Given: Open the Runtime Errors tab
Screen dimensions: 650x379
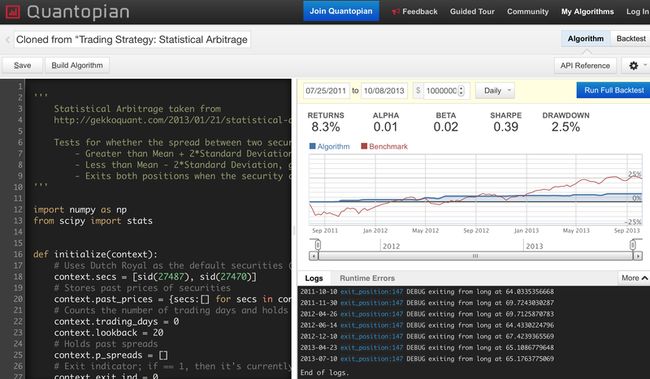Looking at the screenshot, I should [367, 278].
